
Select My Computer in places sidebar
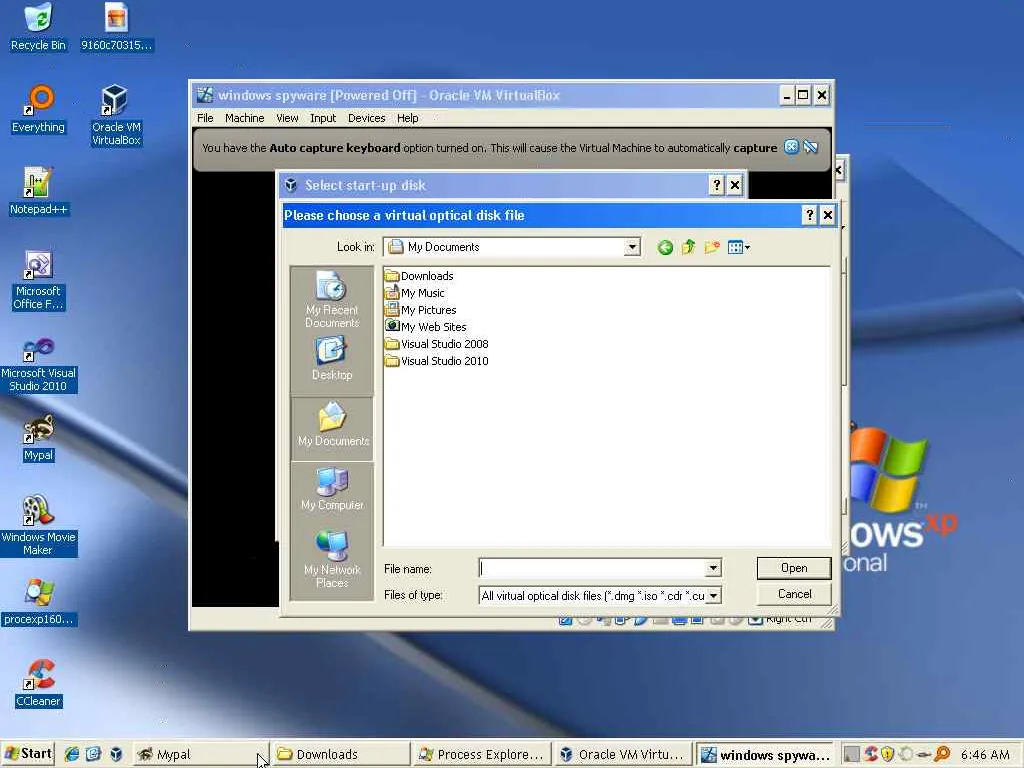(x=332, y=489)
